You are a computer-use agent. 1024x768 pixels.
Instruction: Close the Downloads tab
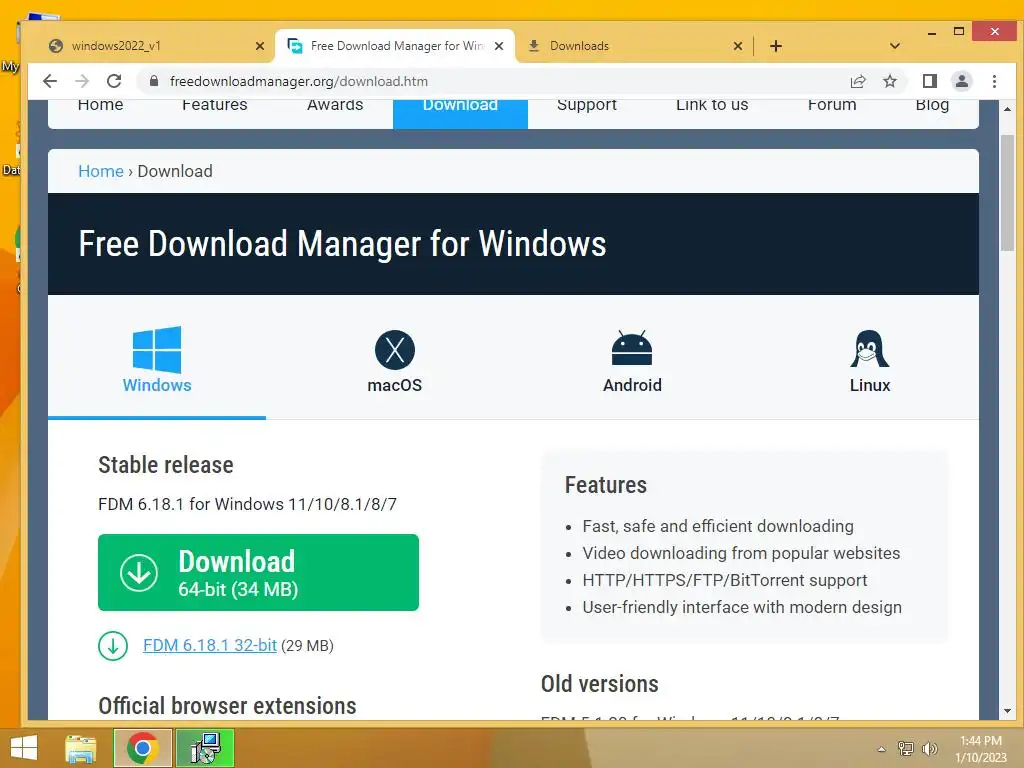pyautogui.click(x=737, y=46)
